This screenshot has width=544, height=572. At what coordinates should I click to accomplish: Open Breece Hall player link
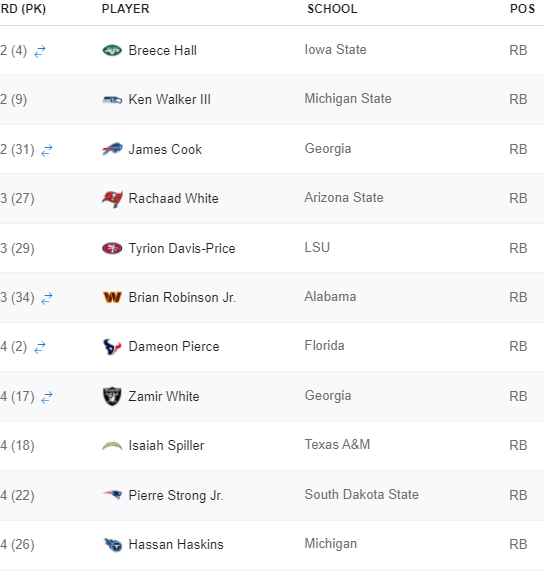click(162, 50)
